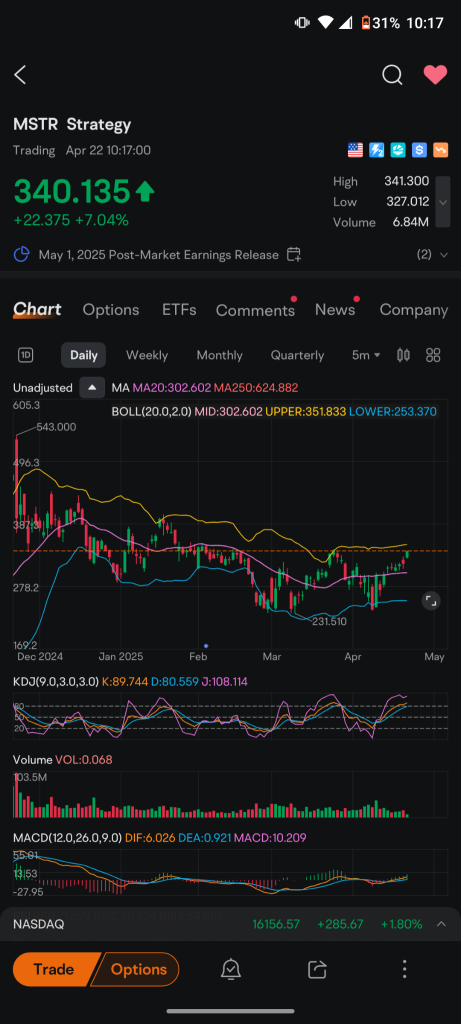Tap the share icon in bottom bar
This screenshot has height=1024, width=461.
[x=317, y=969]
